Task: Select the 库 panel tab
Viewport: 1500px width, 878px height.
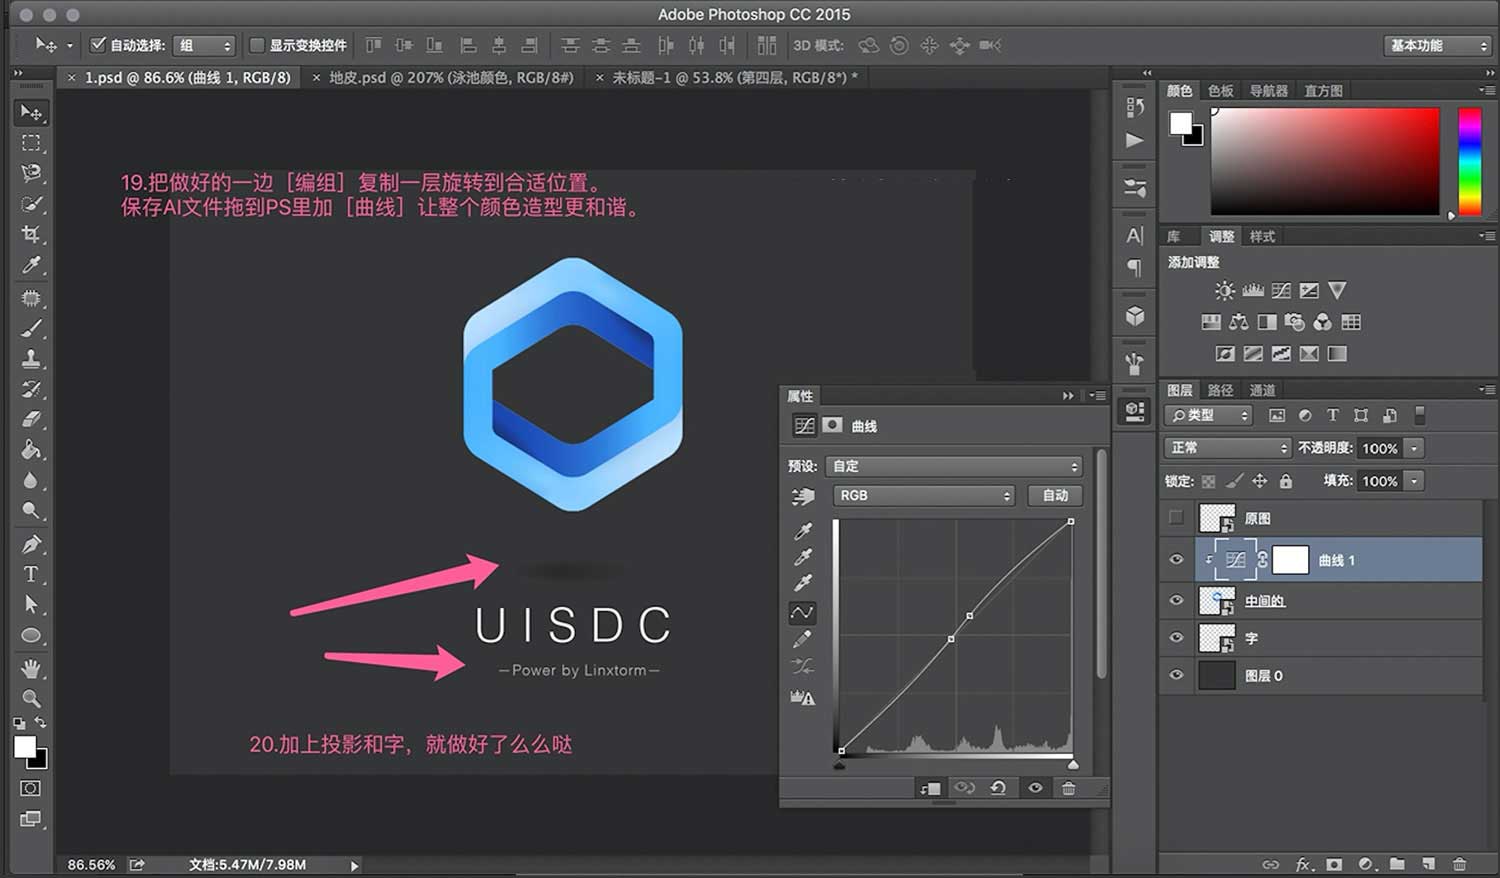Action: 1174,237
